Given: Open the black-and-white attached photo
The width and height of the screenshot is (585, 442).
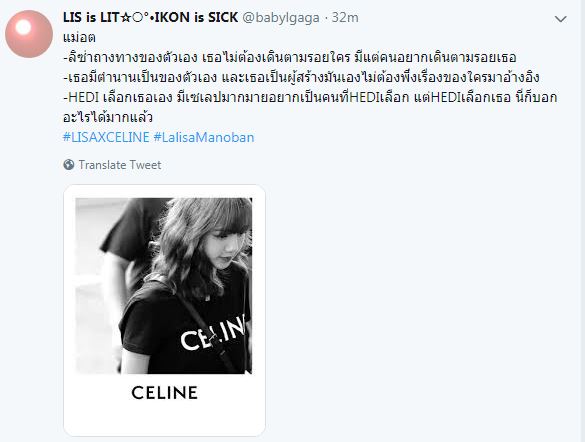Looking at the screenshot, I should click(164, 286).
